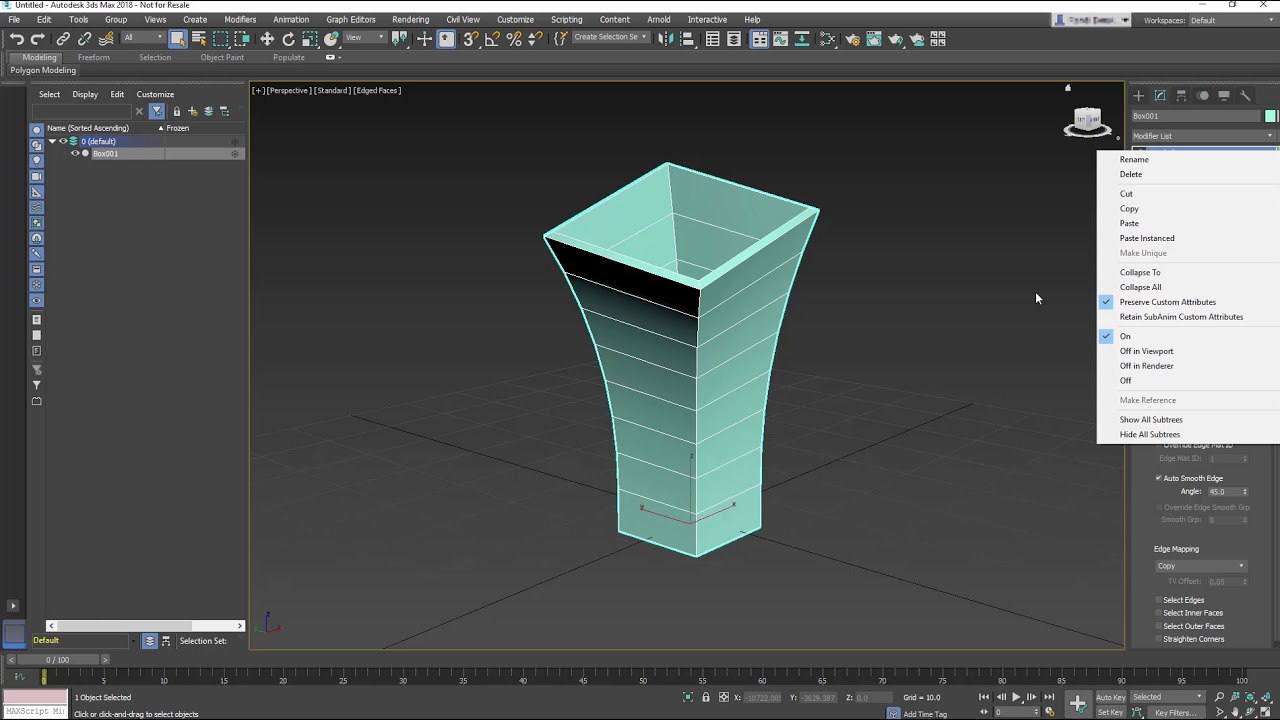Uncheck the Auto Smooth Edge checkbox

click(x=1158, y=478)
